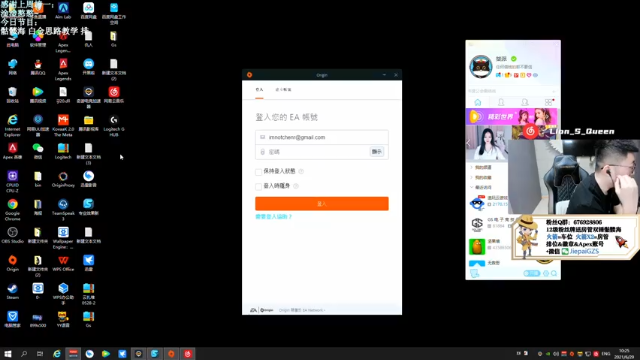
Task: Open the QQ apps grid tab
Action: (x=548, y=102)
